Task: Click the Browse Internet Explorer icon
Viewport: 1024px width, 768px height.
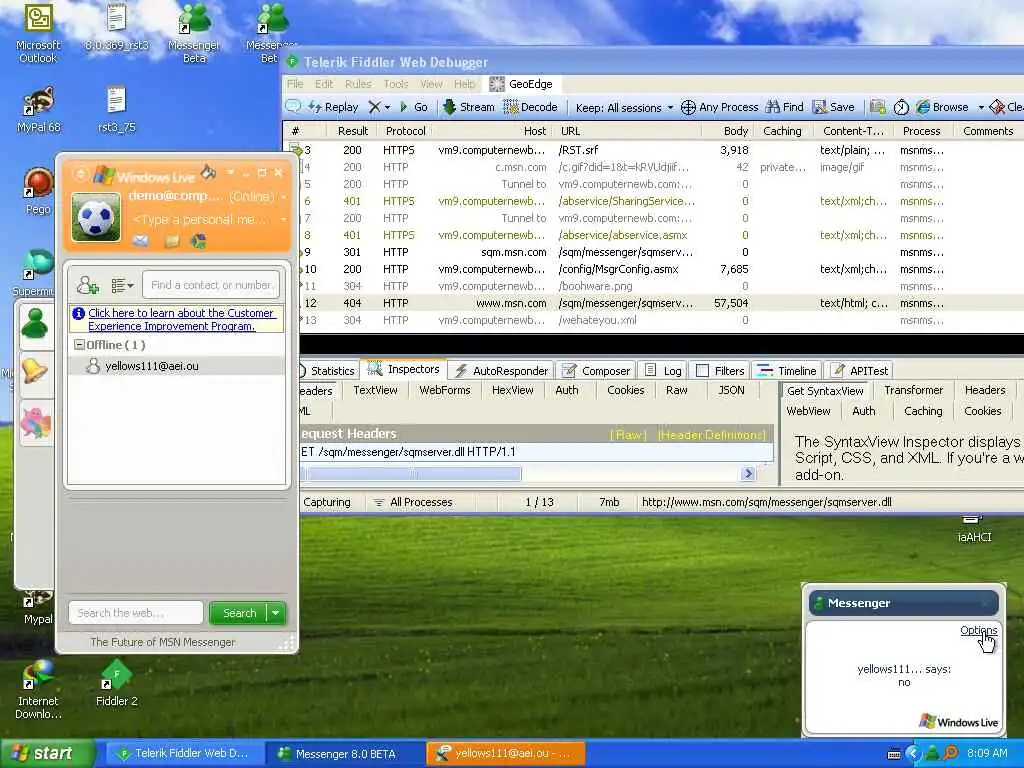Action: pyautogui.click(x=923, y=107)
